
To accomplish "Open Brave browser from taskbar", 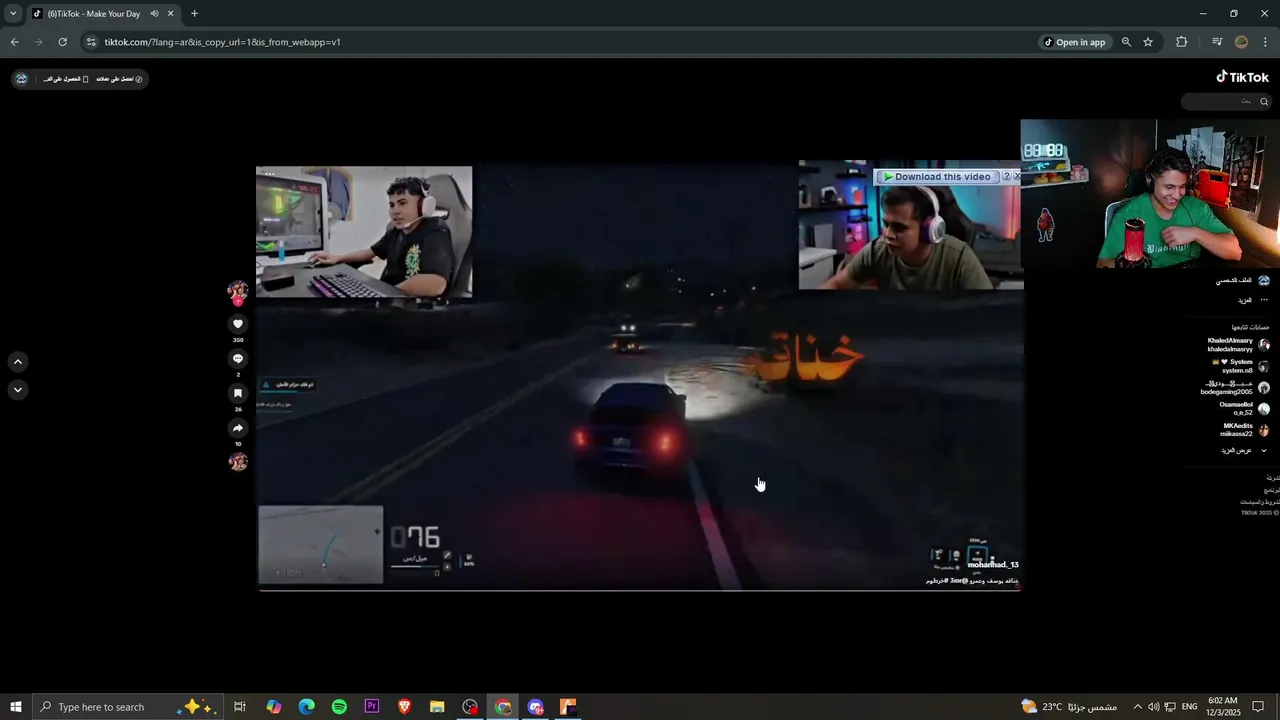I will [x=404, y=707].
